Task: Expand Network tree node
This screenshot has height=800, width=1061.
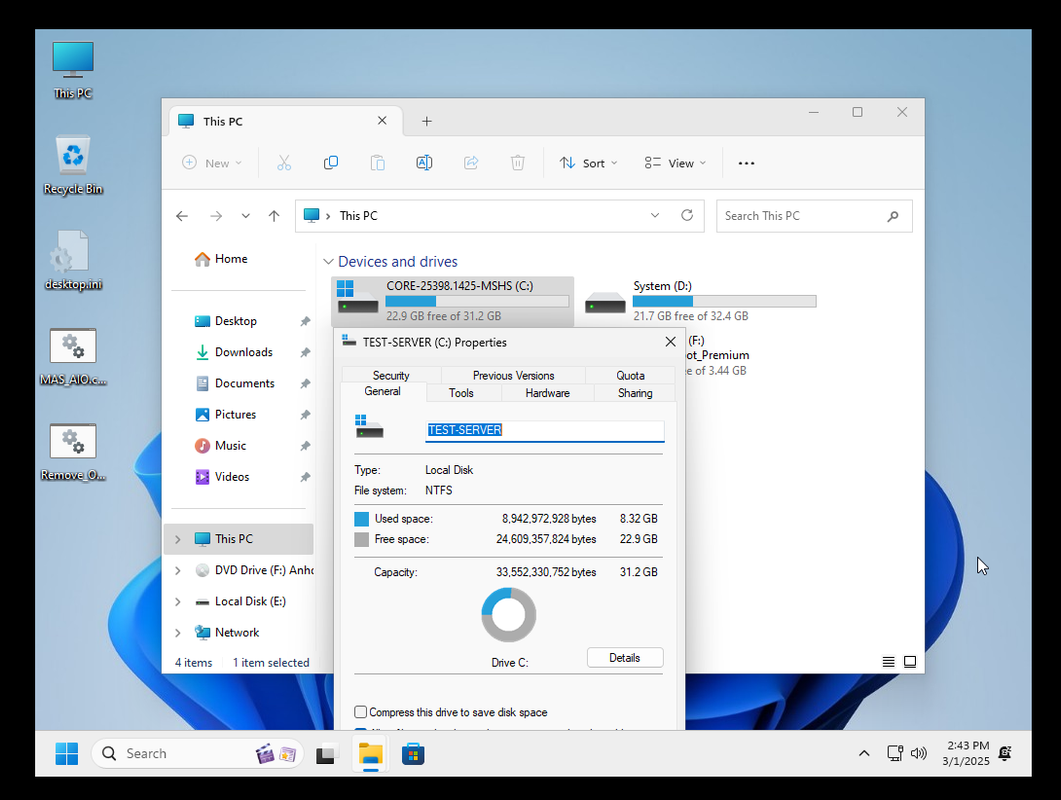Action: pyautogui.click(x=177, y=633)
